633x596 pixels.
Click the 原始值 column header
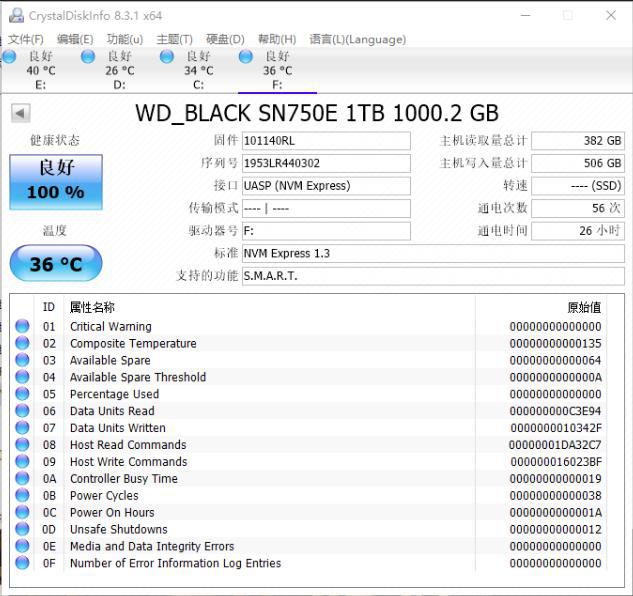click(584, 307)
